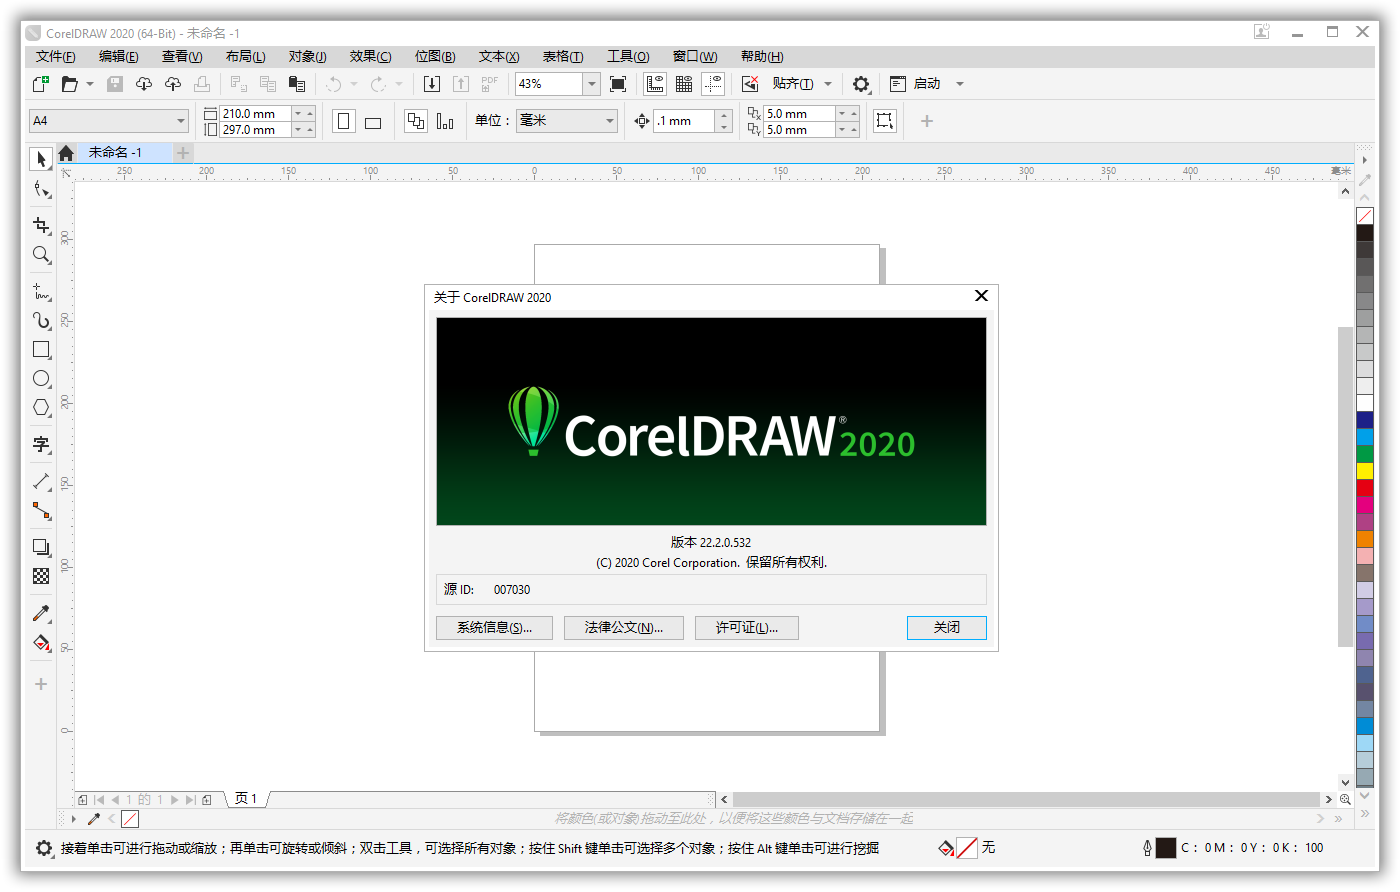Toggle portrait page orientation

(344, 121)
